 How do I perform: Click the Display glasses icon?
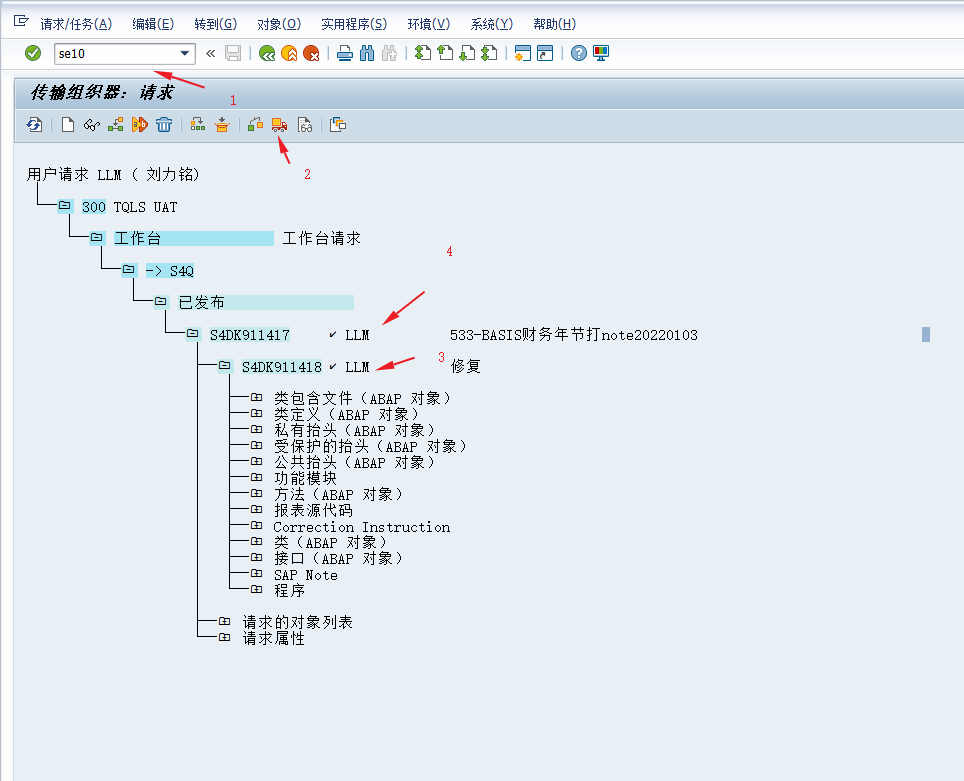tap(92, 125)
